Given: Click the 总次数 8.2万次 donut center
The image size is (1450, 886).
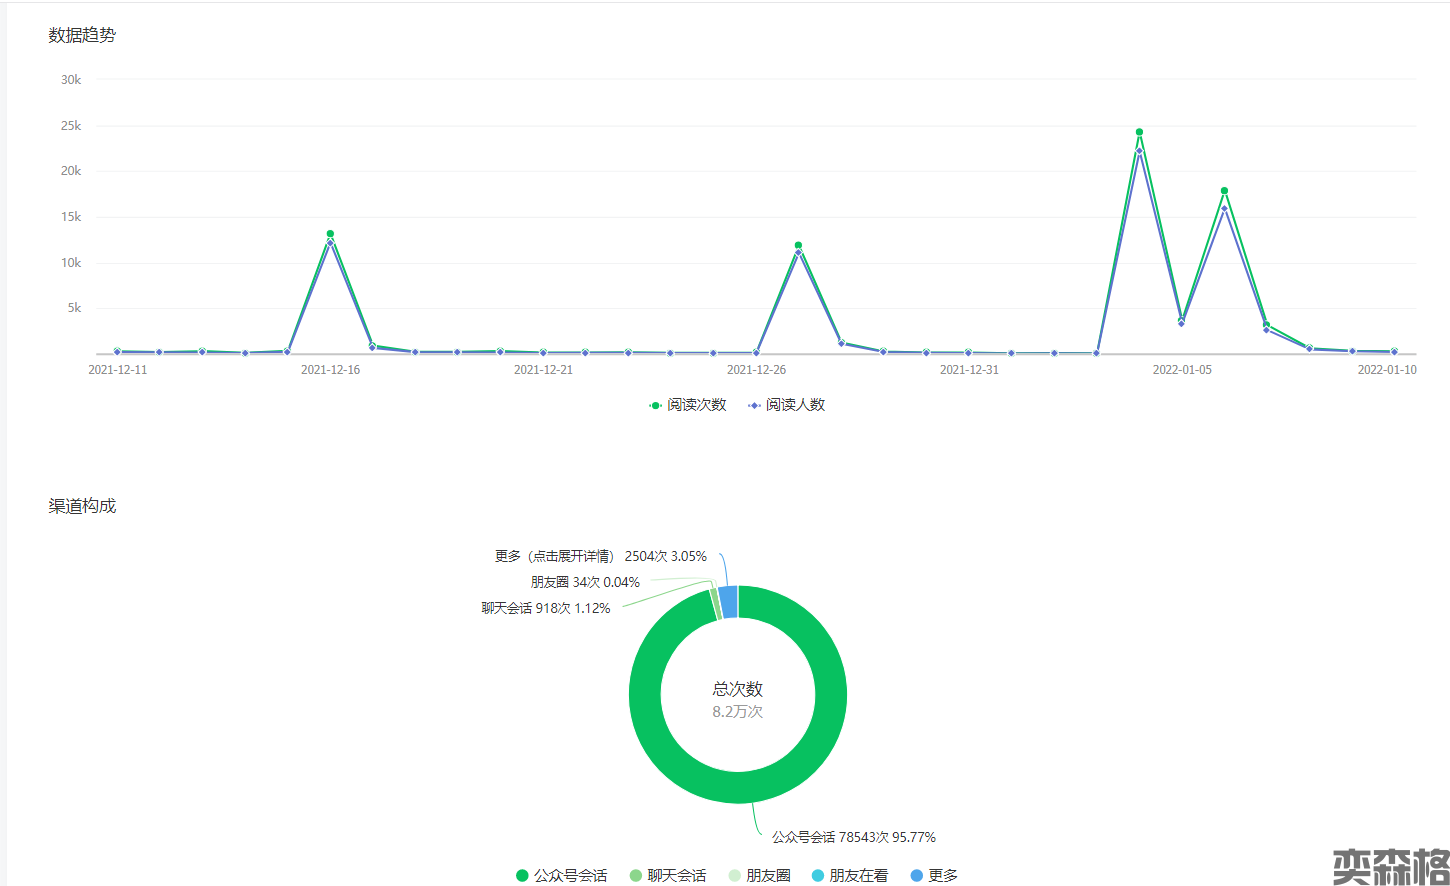Looking at the screenshot, I should pos(738,699).
